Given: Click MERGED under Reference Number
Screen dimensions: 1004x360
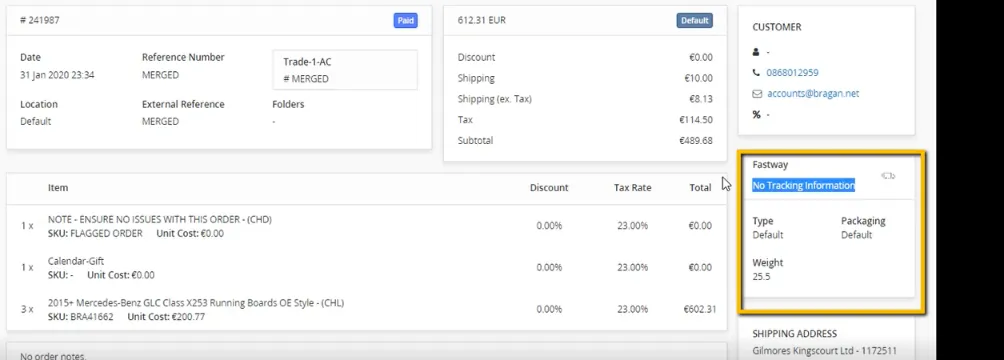Looking at the screenshot, I should 161,75.
